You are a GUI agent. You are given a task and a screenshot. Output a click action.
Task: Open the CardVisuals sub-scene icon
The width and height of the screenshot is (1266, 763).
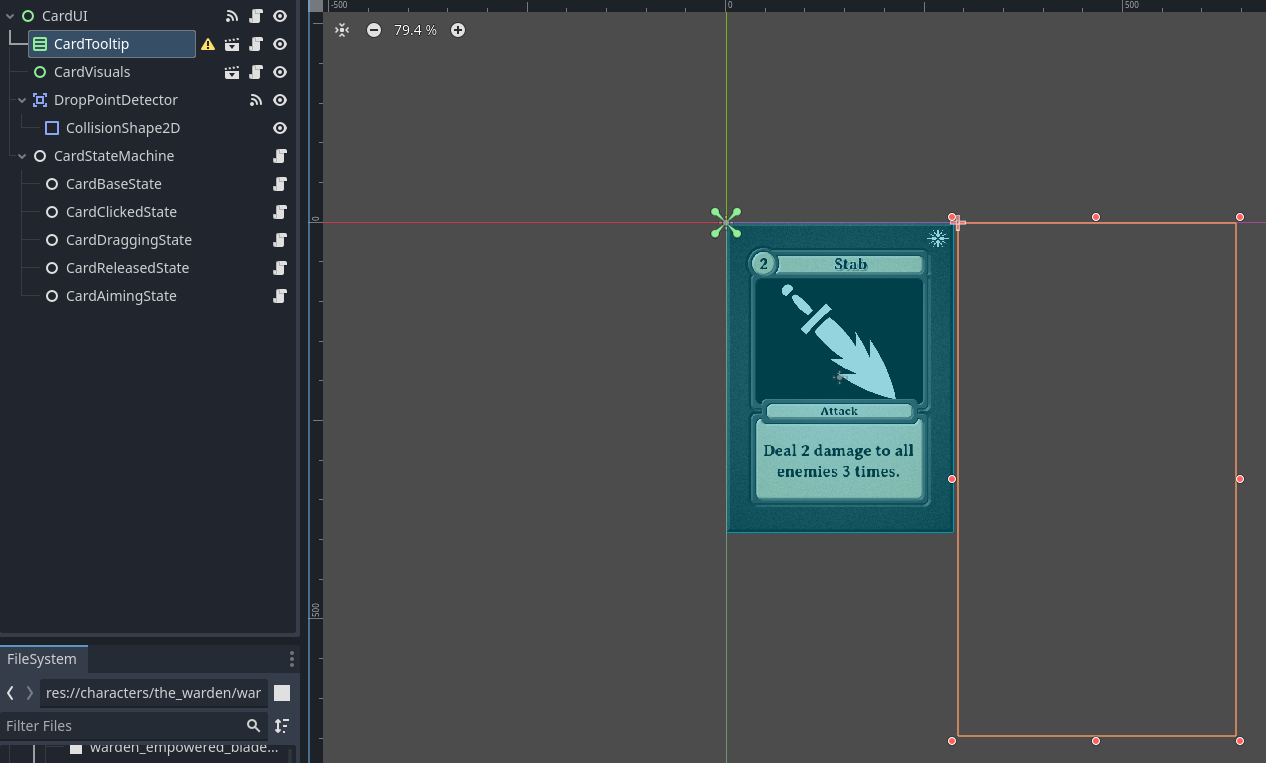(231, 72)
